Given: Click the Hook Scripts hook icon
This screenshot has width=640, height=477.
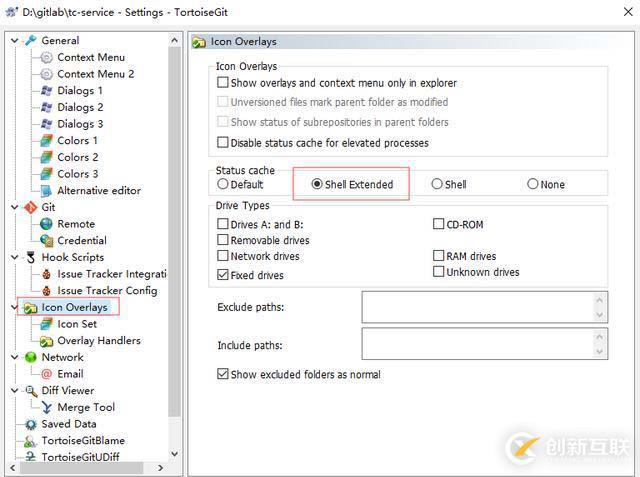Looking at the screenshot, I should [31, 257].
